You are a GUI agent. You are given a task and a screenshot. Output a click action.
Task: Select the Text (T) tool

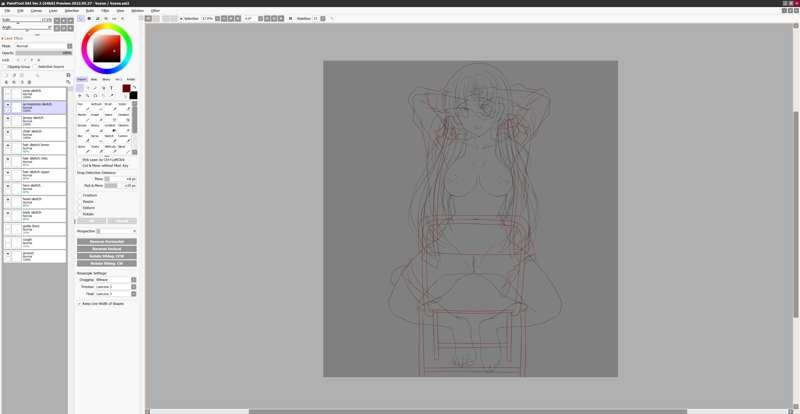coord(111,88)
